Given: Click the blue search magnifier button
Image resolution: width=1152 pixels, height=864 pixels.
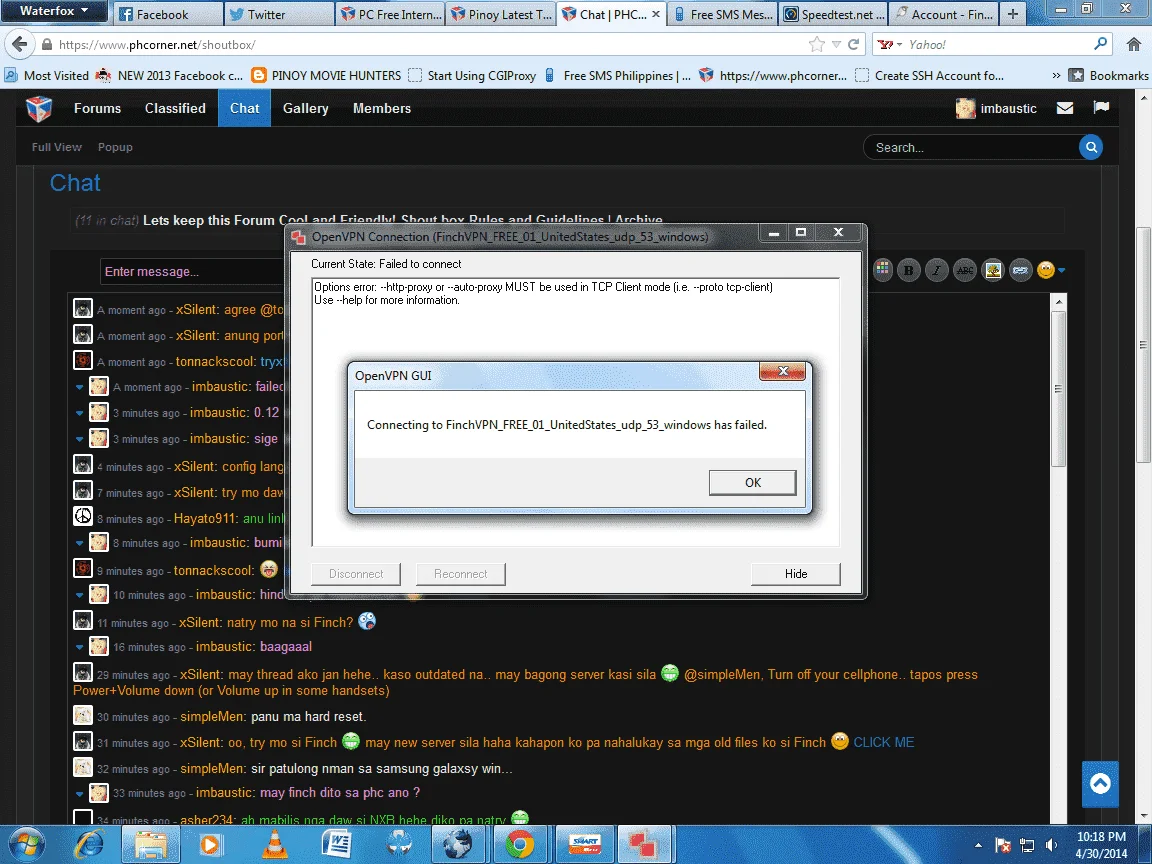Looking at the screenshot, I should click(x=1091, y=147).
